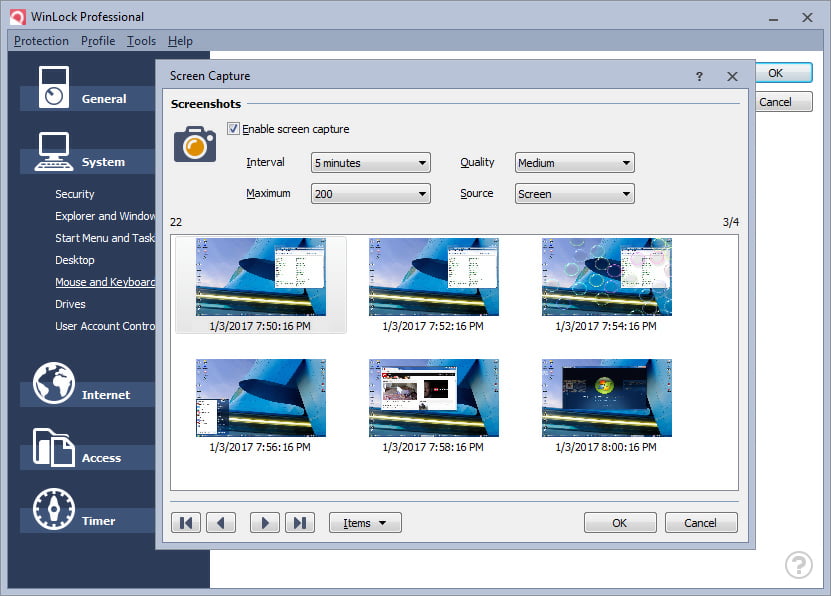Go to next page of screenshots

coord(264,523)
